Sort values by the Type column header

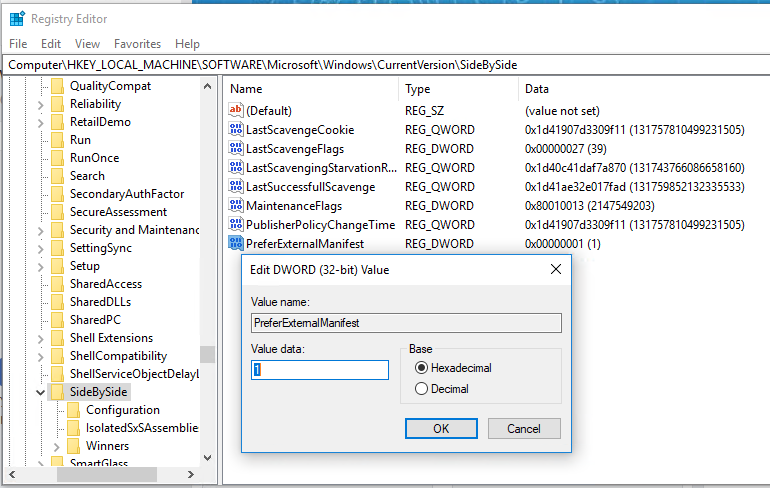pos(458,89)
